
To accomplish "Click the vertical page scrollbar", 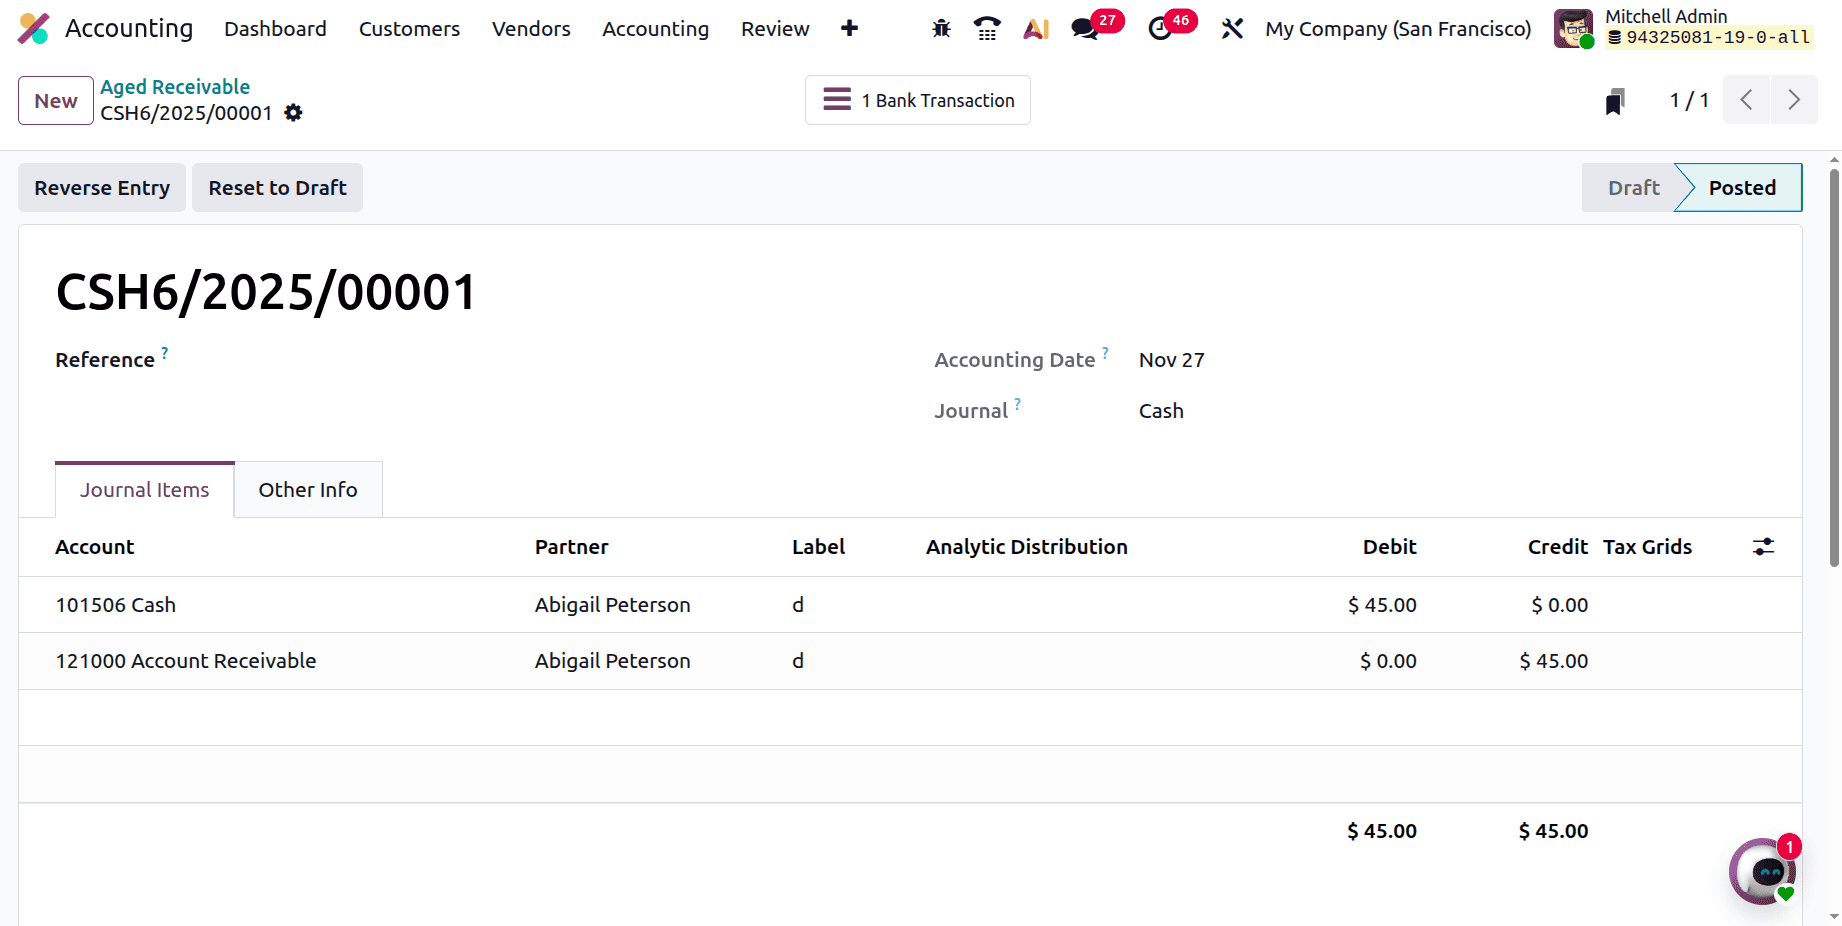I will tap(1834, 368).
